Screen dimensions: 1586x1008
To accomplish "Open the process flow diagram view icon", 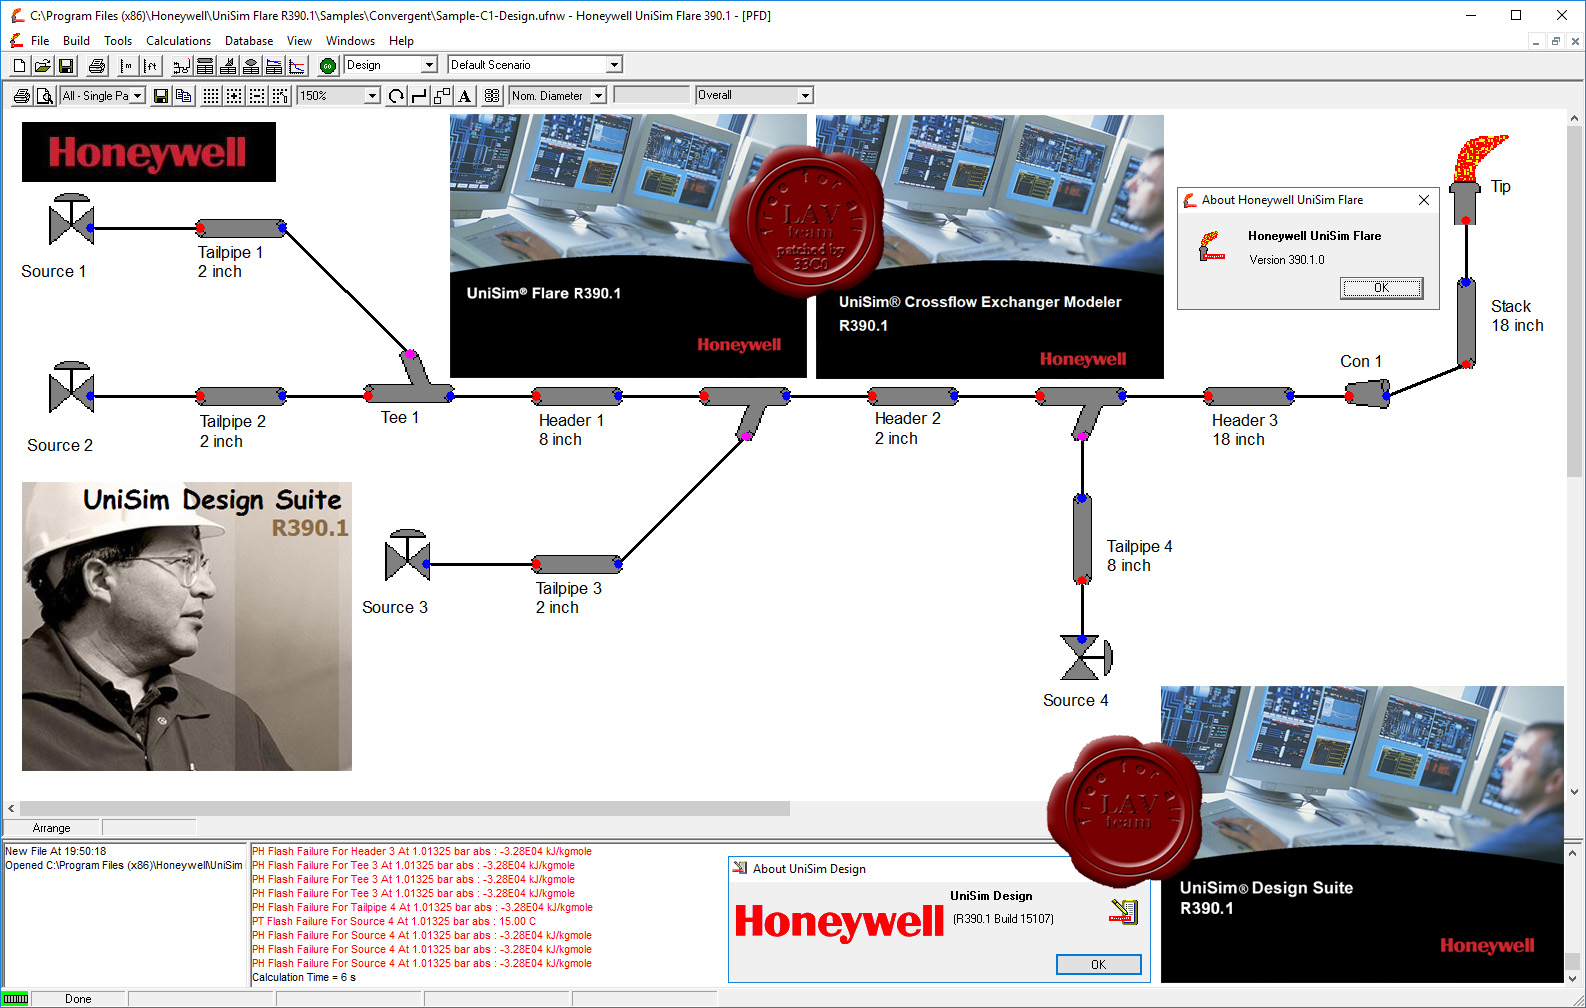I will pyautogui.click(x=182, y=66).
